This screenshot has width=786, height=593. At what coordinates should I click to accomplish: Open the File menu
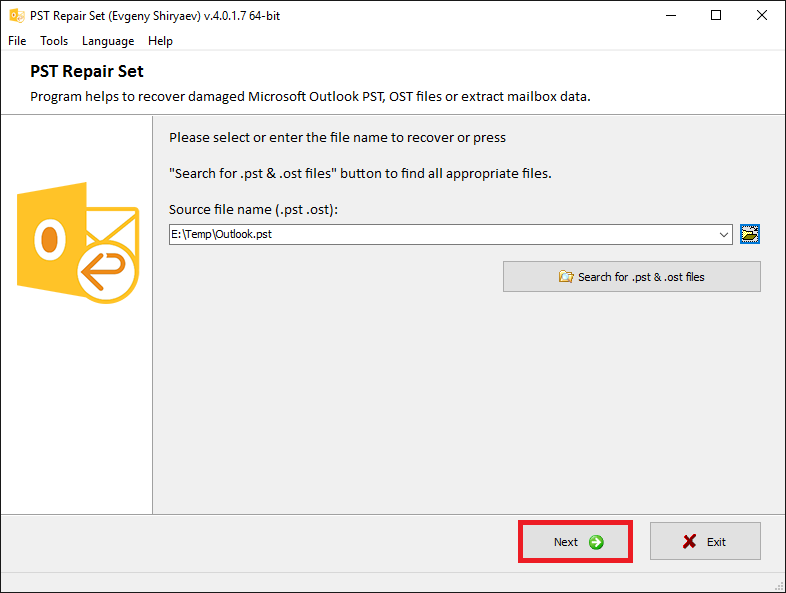click(x=17, y=41)
